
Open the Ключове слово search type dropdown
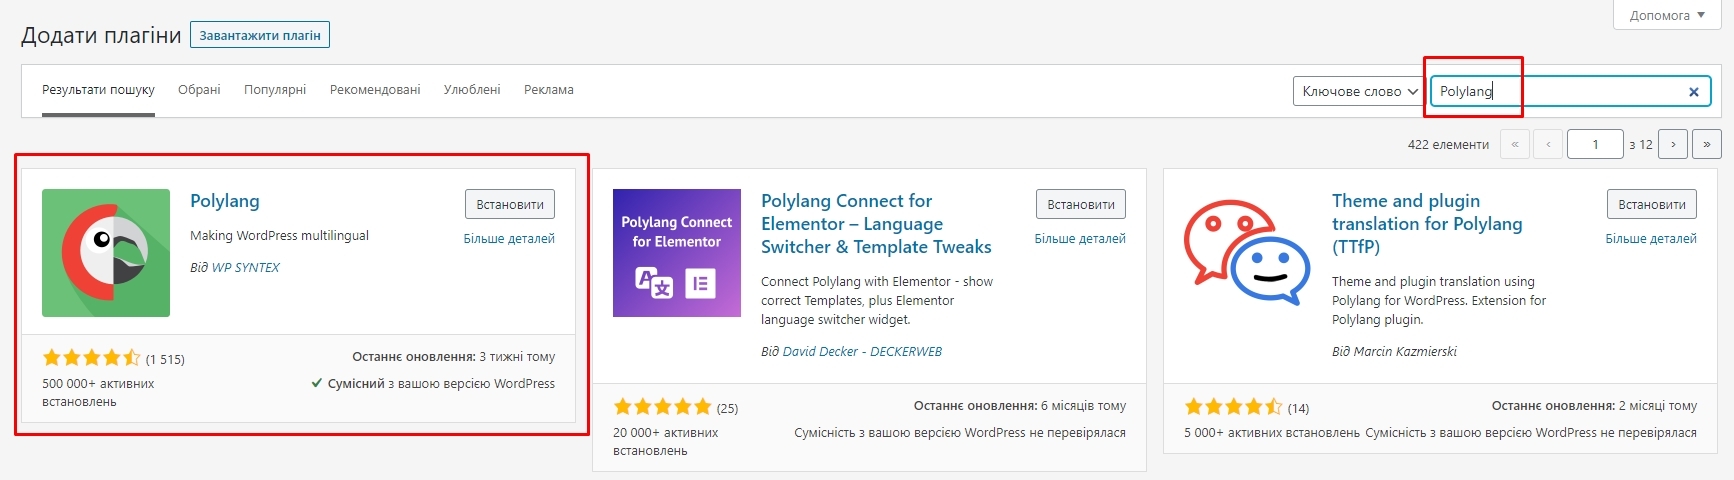coord(1360,91)
